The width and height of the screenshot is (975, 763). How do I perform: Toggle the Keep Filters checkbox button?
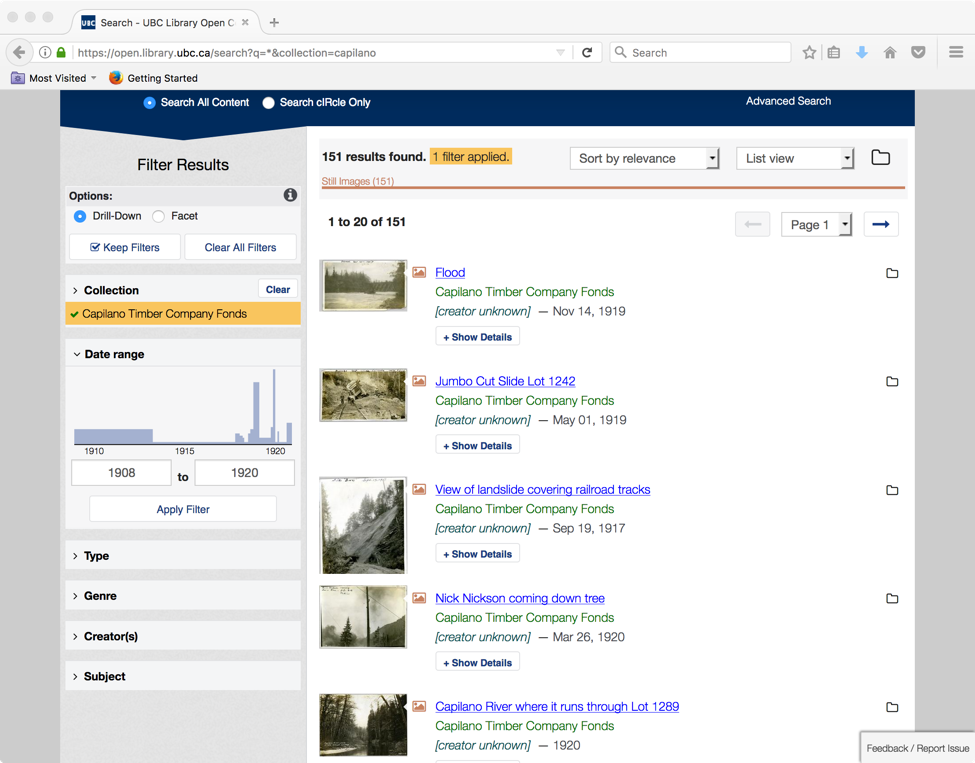point(125,247)
